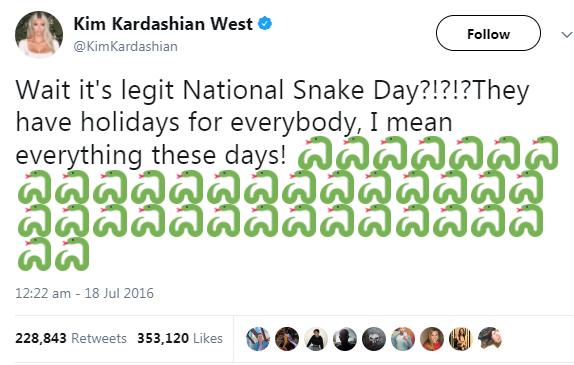Click the mirror selfie liker avatar
This screenshot has height=365, width=574.
(x=403, y=339)
